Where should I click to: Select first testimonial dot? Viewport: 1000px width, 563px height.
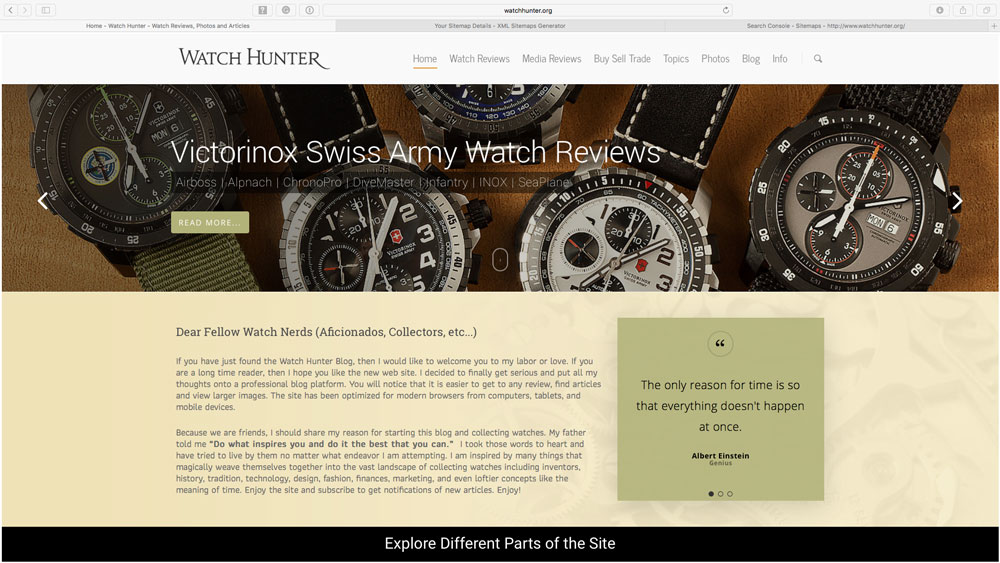(x=711, y=494)
